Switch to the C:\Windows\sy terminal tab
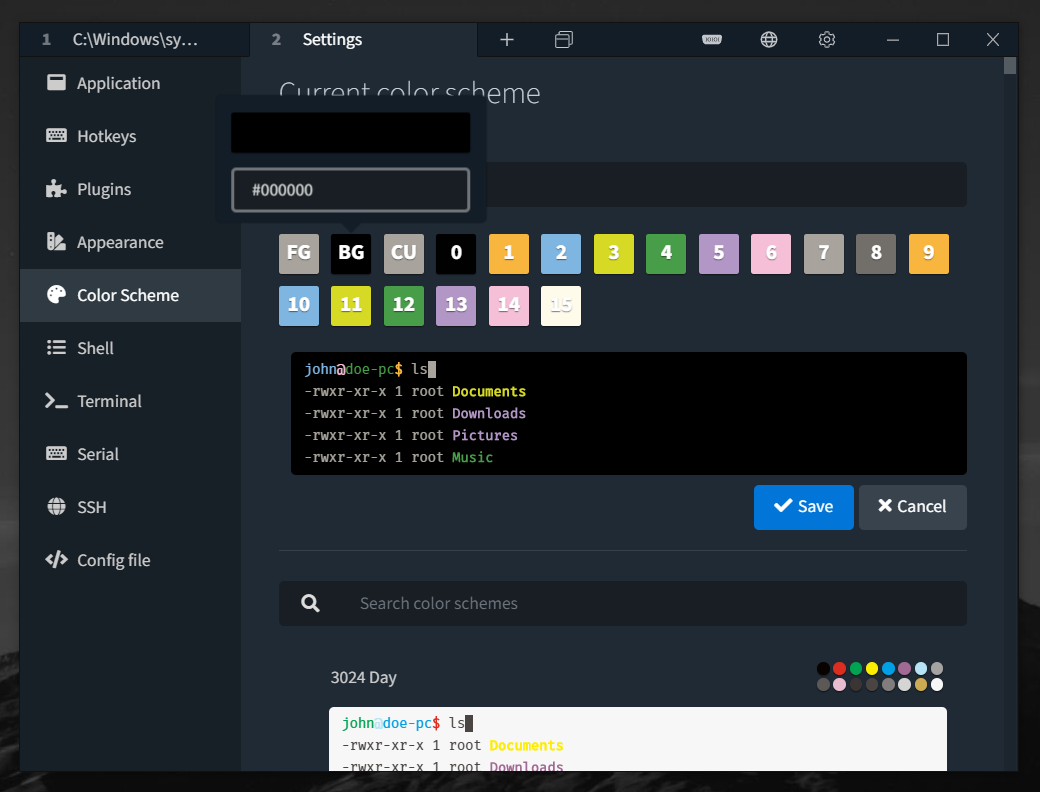This screenshot has height=792, width=1040. (x=135, y=39)
